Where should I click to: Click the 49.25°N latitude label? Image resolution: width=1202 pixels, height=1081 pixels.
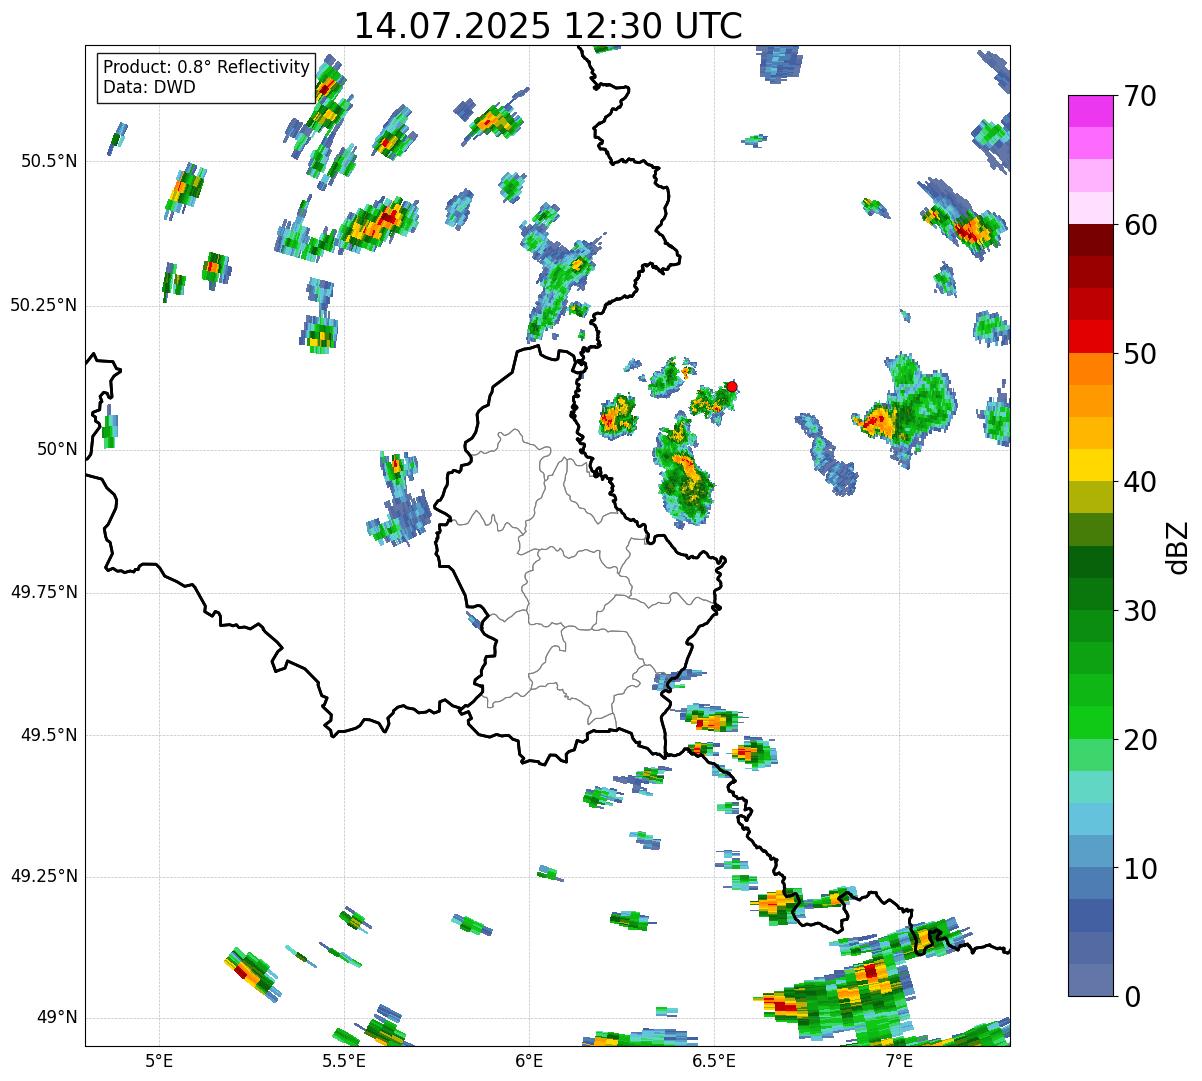tap(44, 876)
